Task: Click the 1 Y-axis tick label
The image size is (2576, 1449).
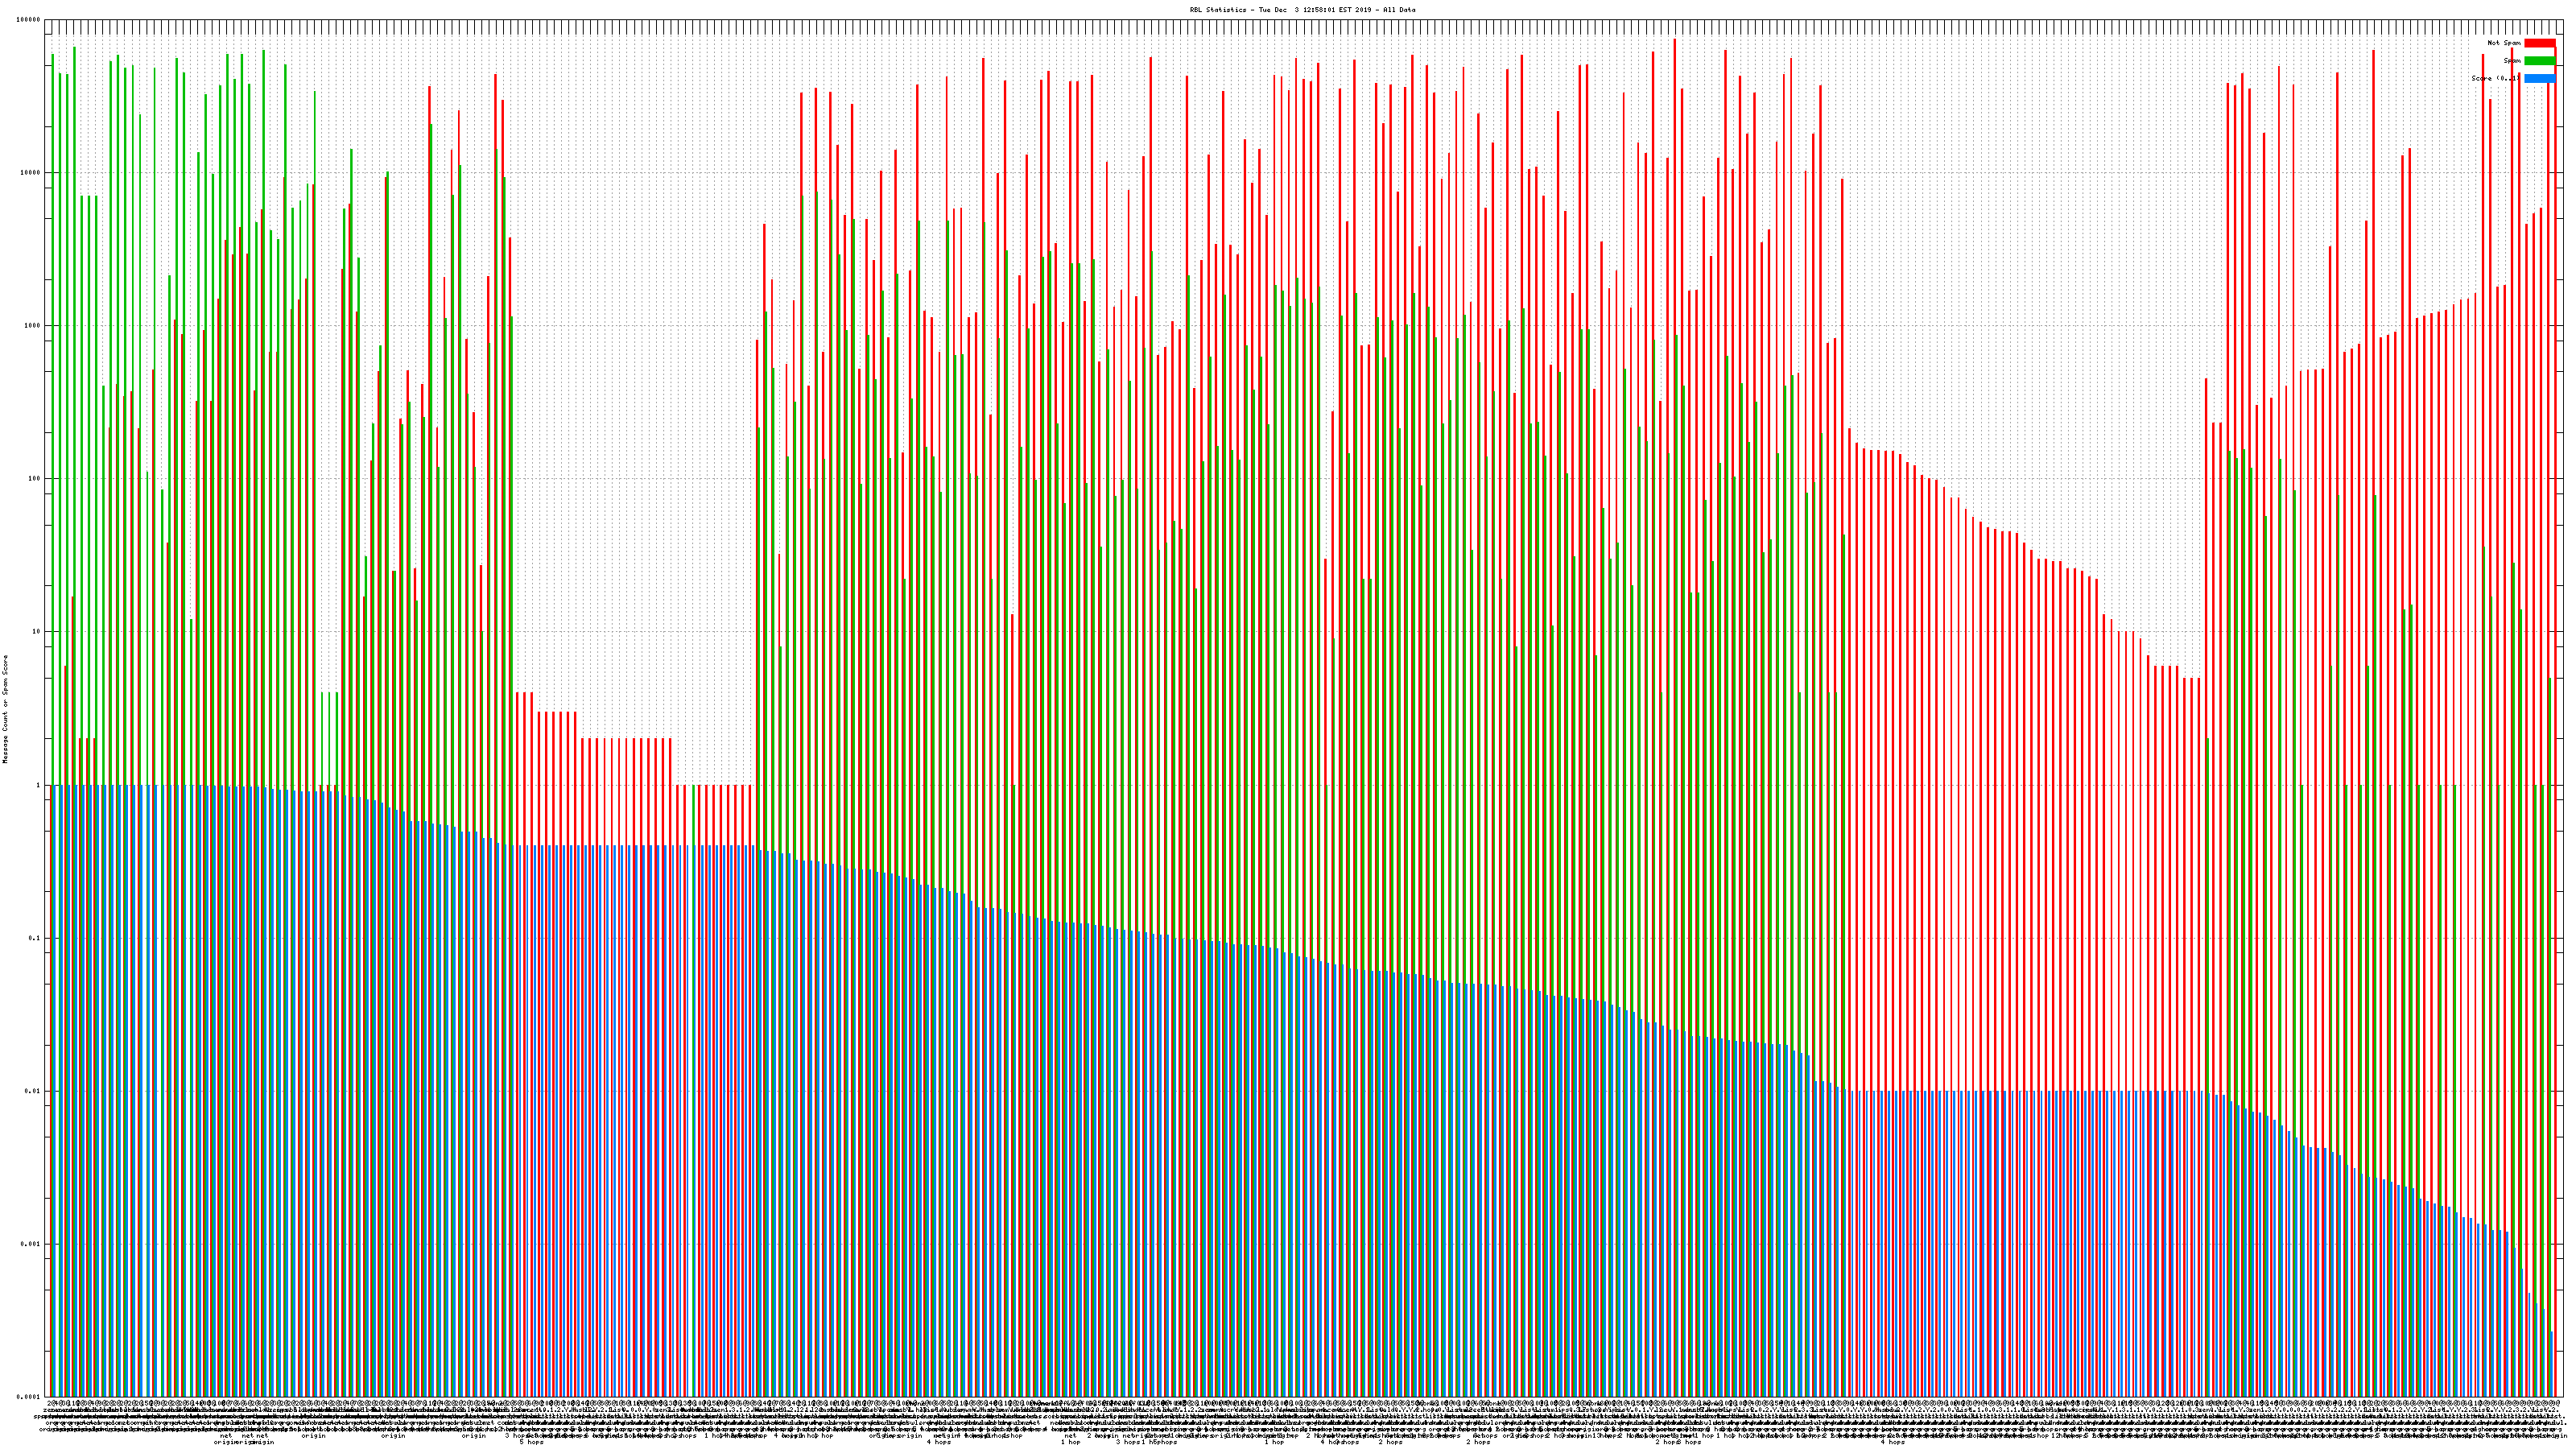Action: [x=38, y=785]
